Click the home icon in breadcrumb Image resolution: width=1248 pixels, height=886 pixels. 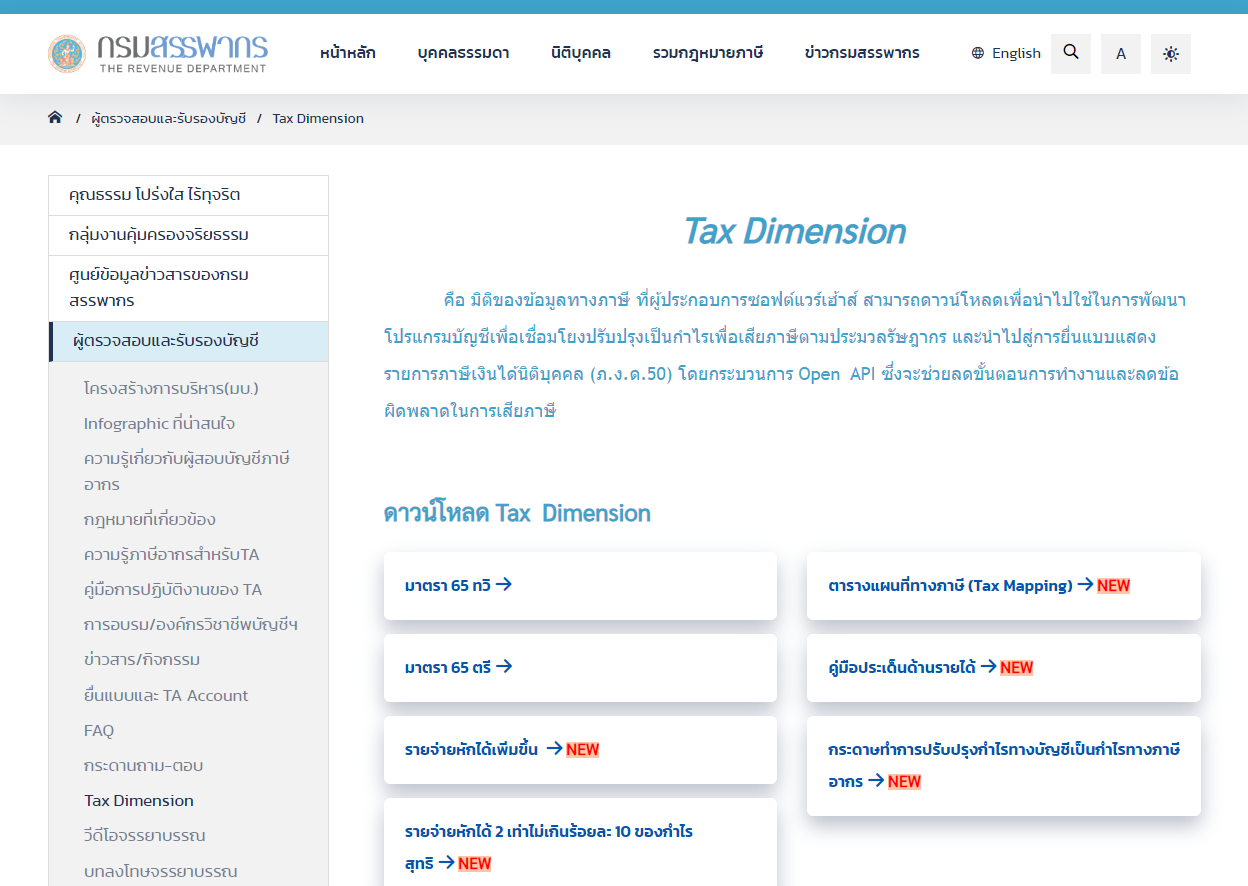coord(55,118)
